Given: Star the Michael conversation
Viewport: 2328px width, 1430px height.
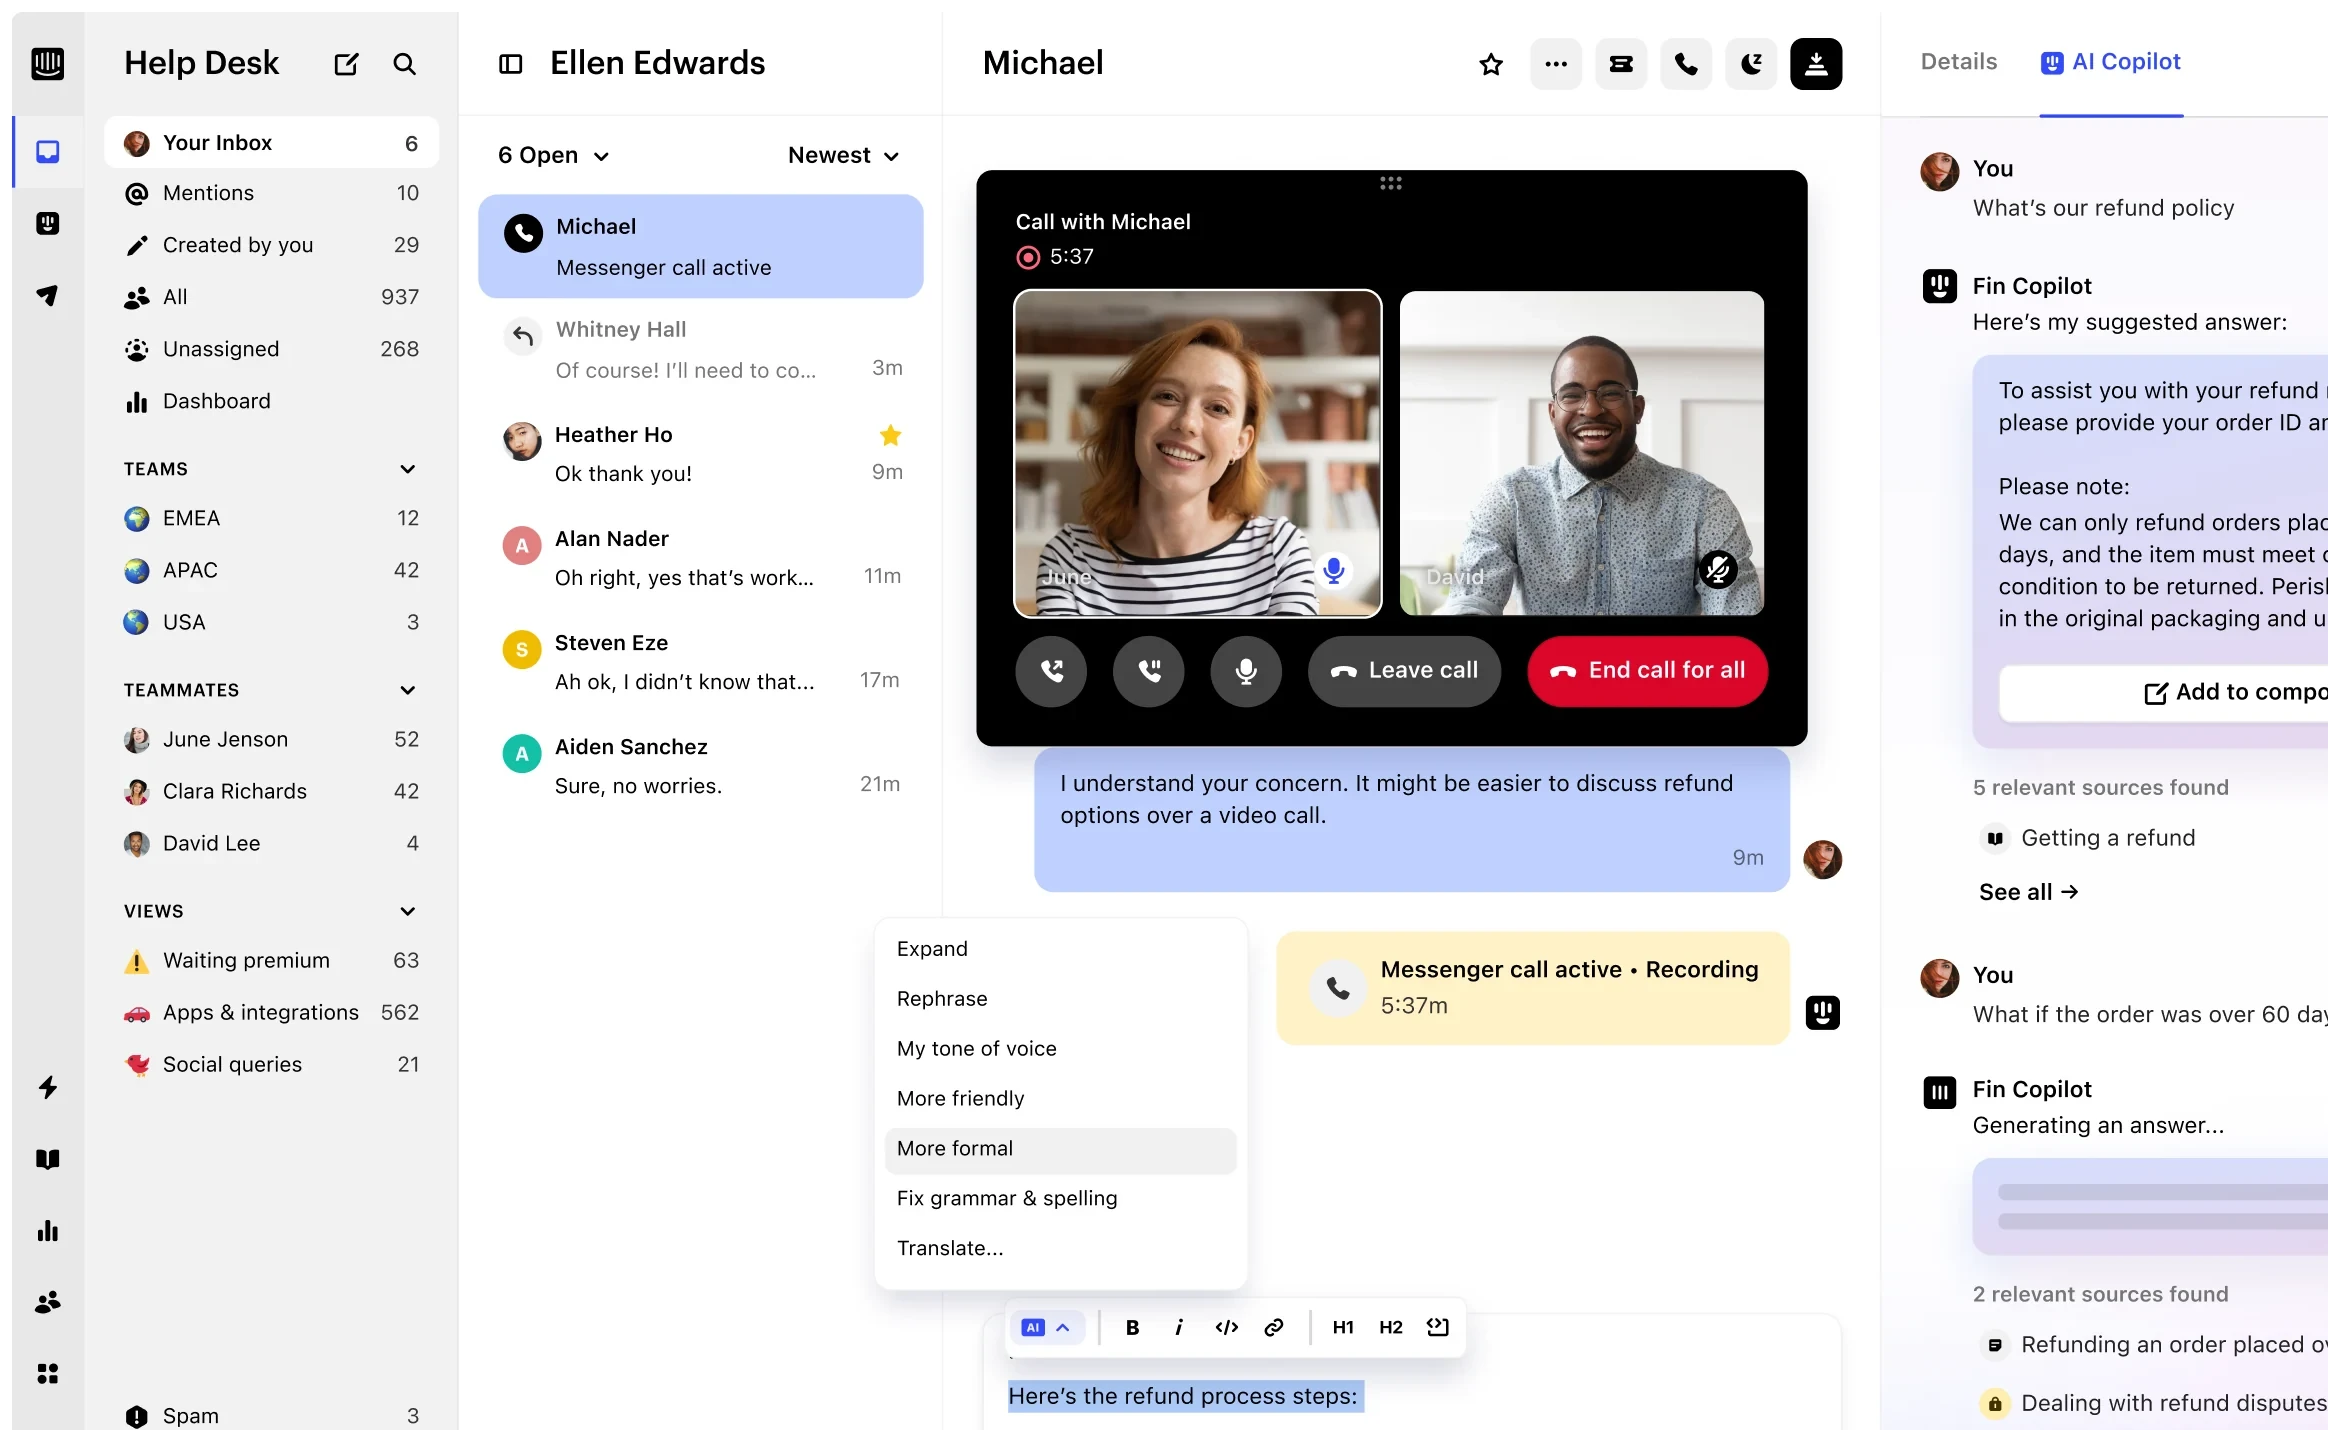Looking at the screenshot, I should (x=1491, y=64).
